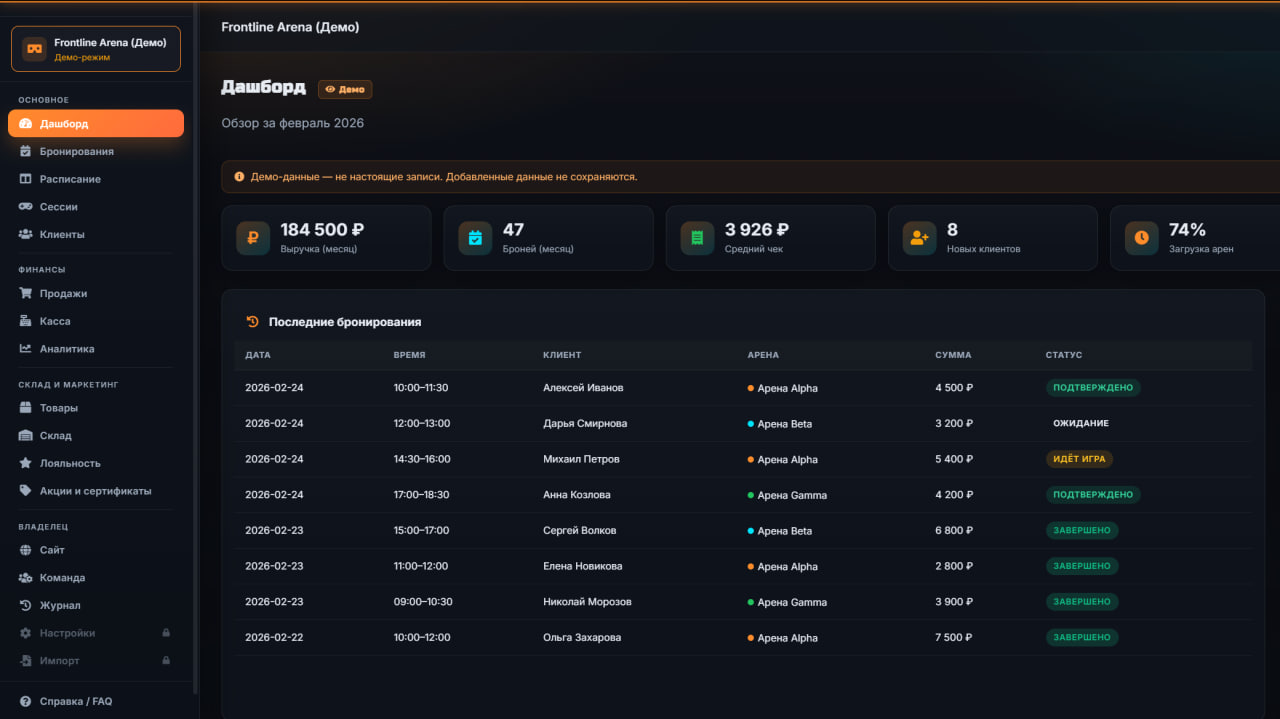The image size is (1280, 719).
Task: Select the Дарья Смирнова booking row
Action: coord(585,424)
